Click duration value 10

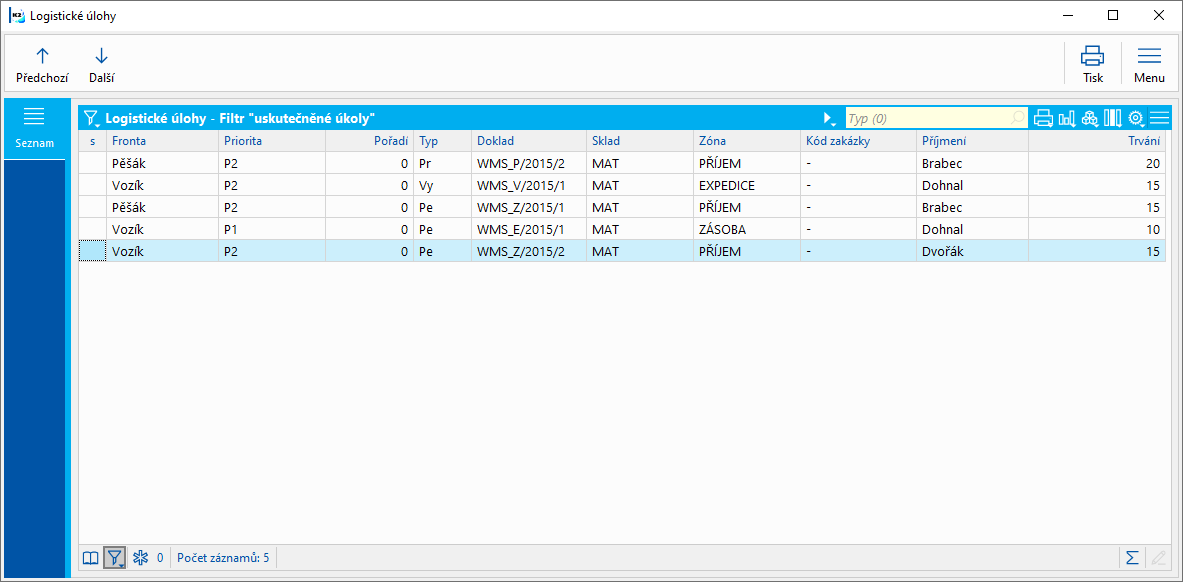pyautogui.click(x=1097, y=229)
